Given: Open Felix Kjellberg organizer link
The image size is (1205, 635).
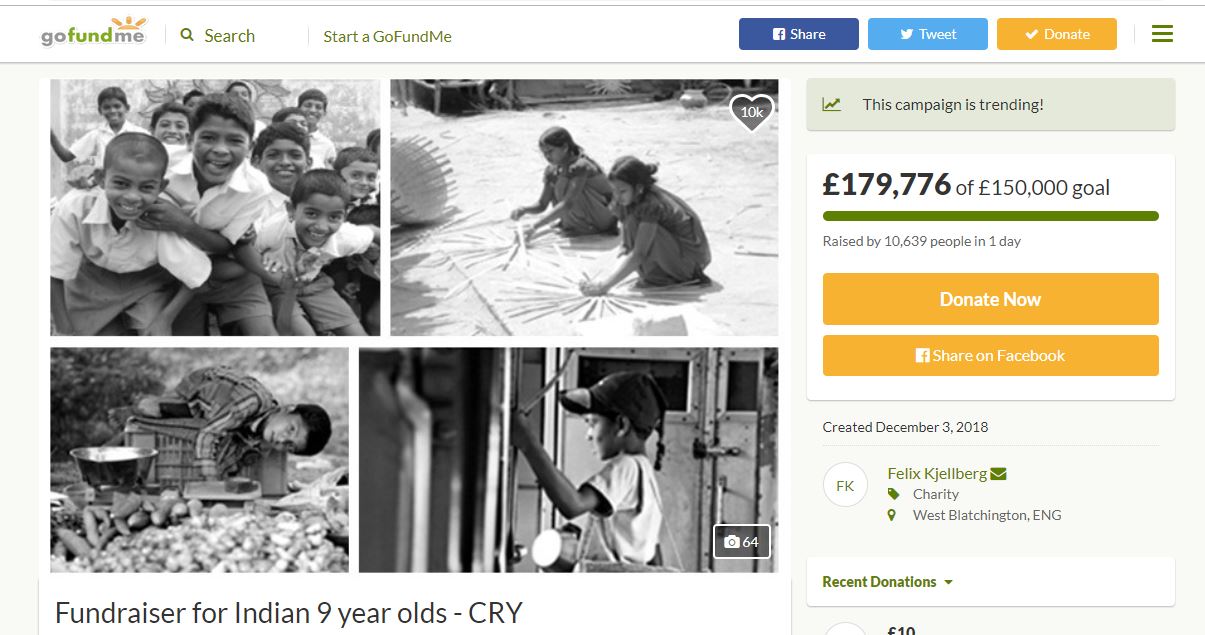Looking at the screenshot, I should [x=937, y=473].
